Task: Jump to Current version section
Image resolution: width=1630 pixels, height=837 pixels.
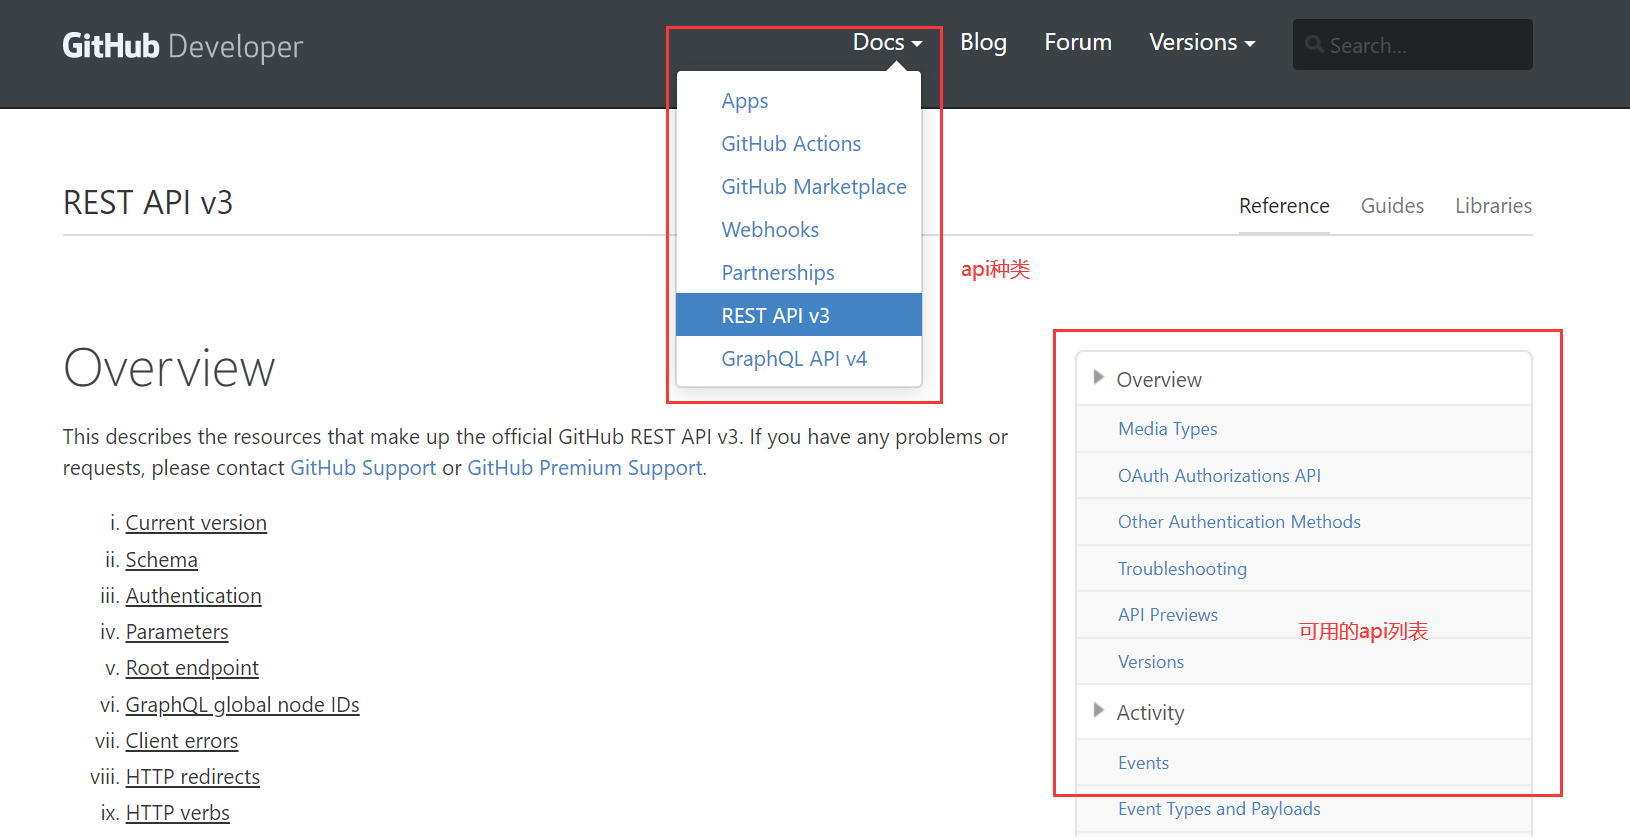Action: pos(196,523)
